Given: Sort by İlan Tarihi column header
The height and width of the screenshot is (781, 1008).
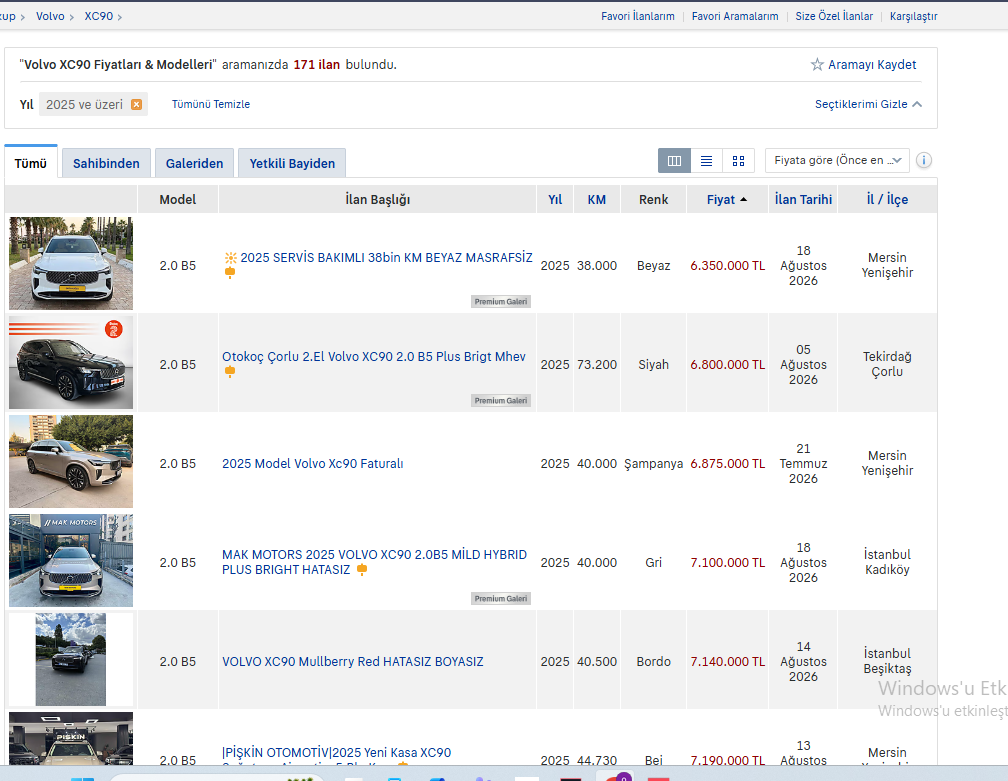Looking at the screenshot, I should 803,199.
